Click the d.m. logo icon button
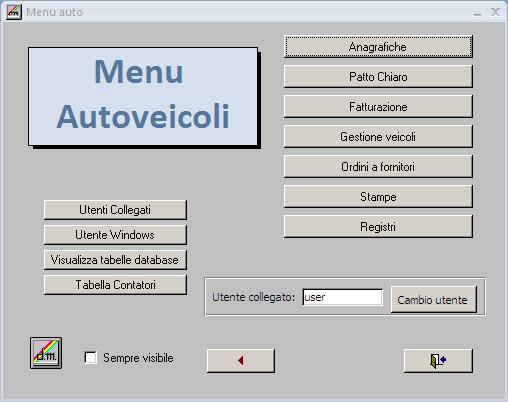508x402 pixels. 46,353
